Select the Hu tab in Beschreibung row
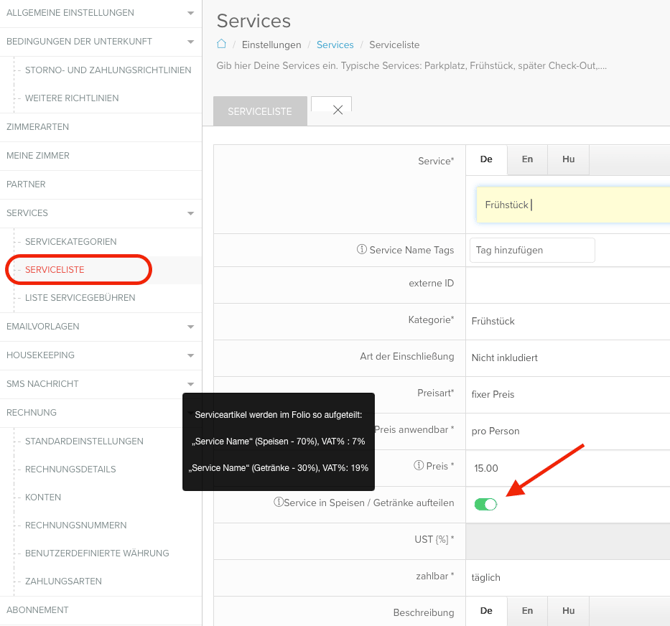The height and width of the screenshot is (626, 670). [x=568, y=611]
